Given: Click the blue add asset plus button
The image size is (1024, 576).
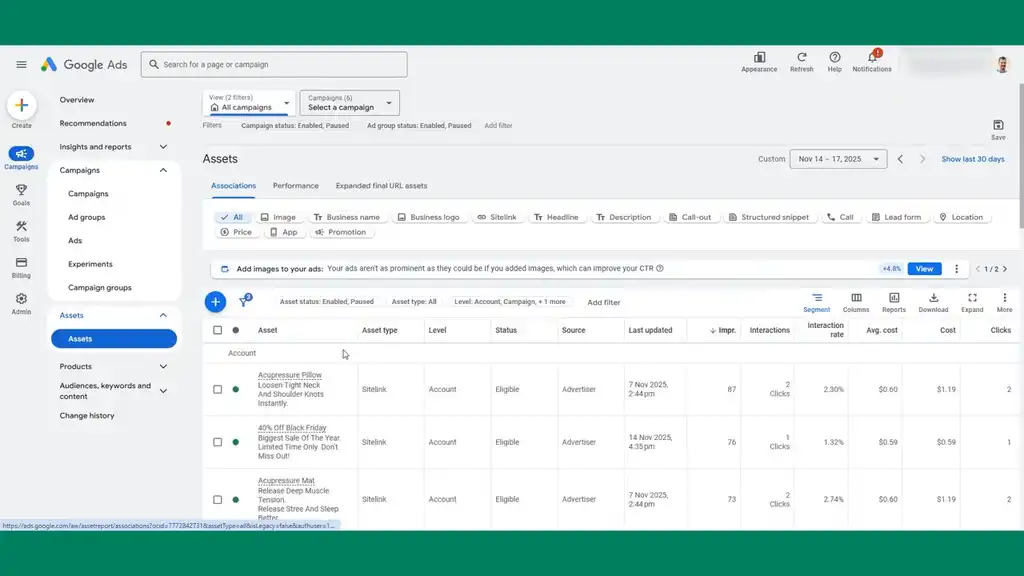Looking at the screenshot, I should click(x=215, y=302).
